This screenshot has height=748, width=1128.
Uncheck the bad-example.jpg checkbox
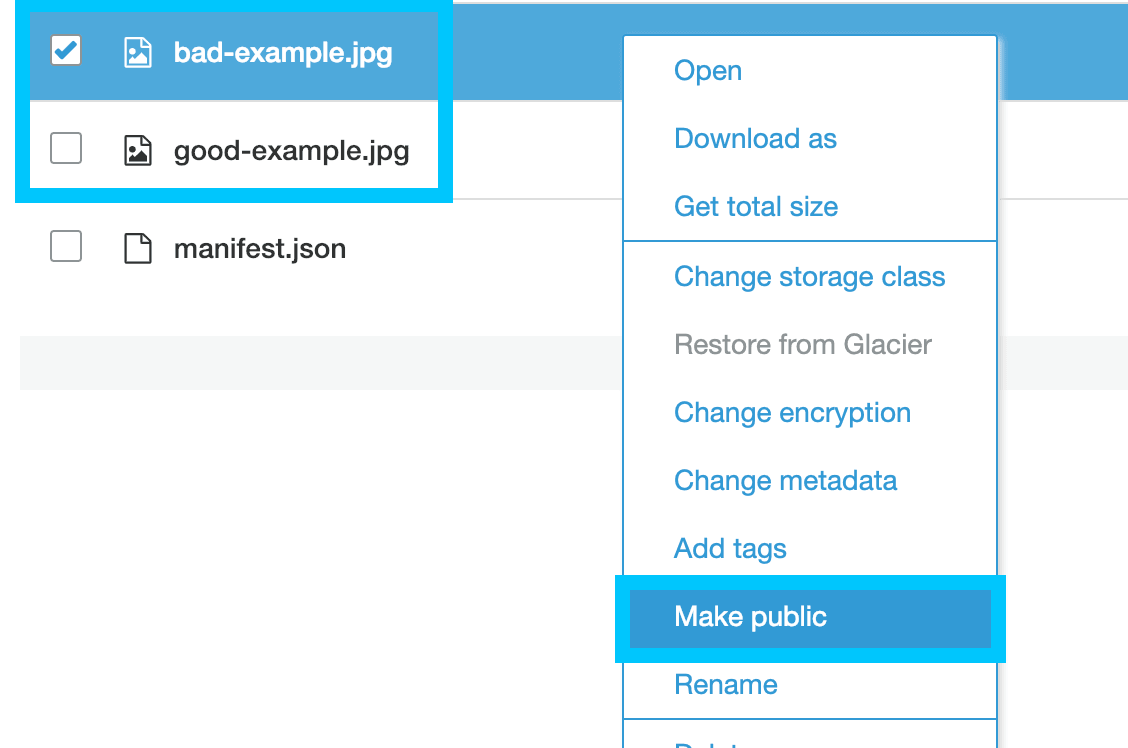pos(66,50)
